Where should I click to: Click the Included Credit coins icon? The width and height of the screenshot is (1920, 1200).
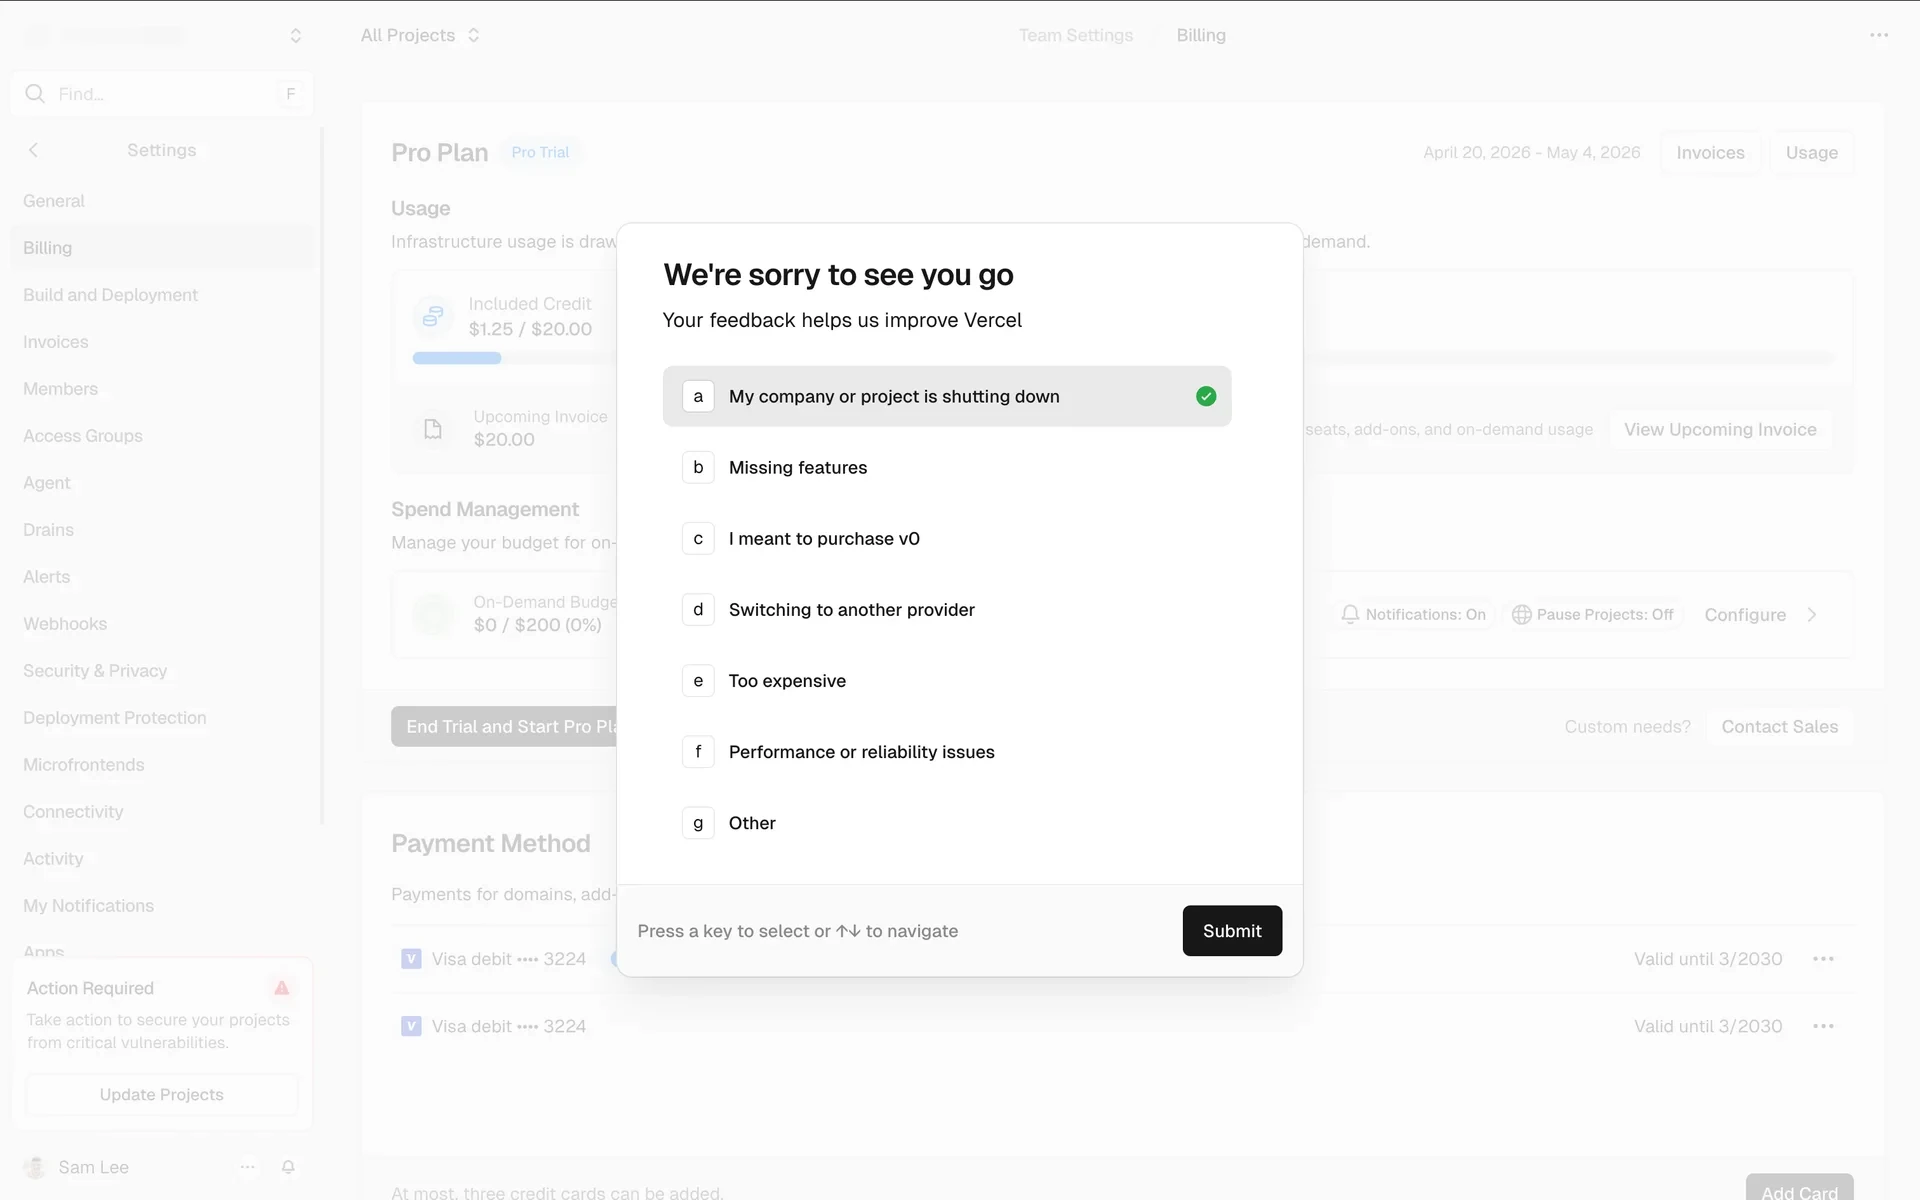433,316
